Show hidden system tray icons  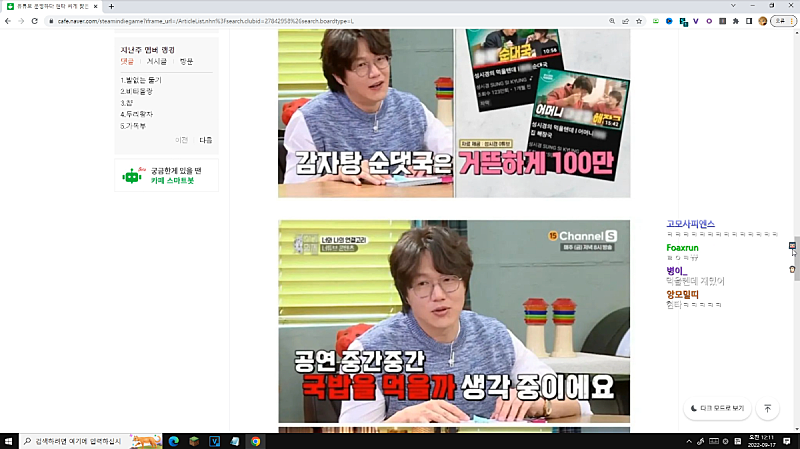pos(689,441)
